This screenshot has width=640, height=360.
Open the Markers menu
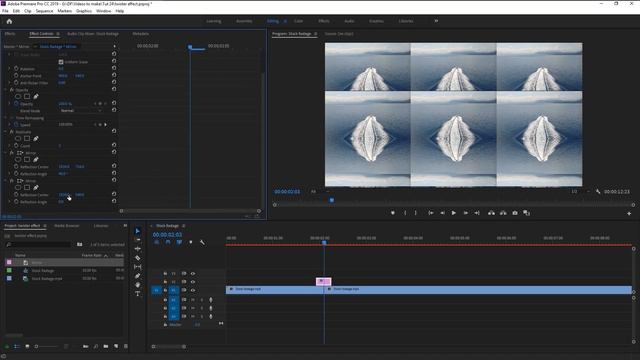pyautogui.click(x=64, y=11)
